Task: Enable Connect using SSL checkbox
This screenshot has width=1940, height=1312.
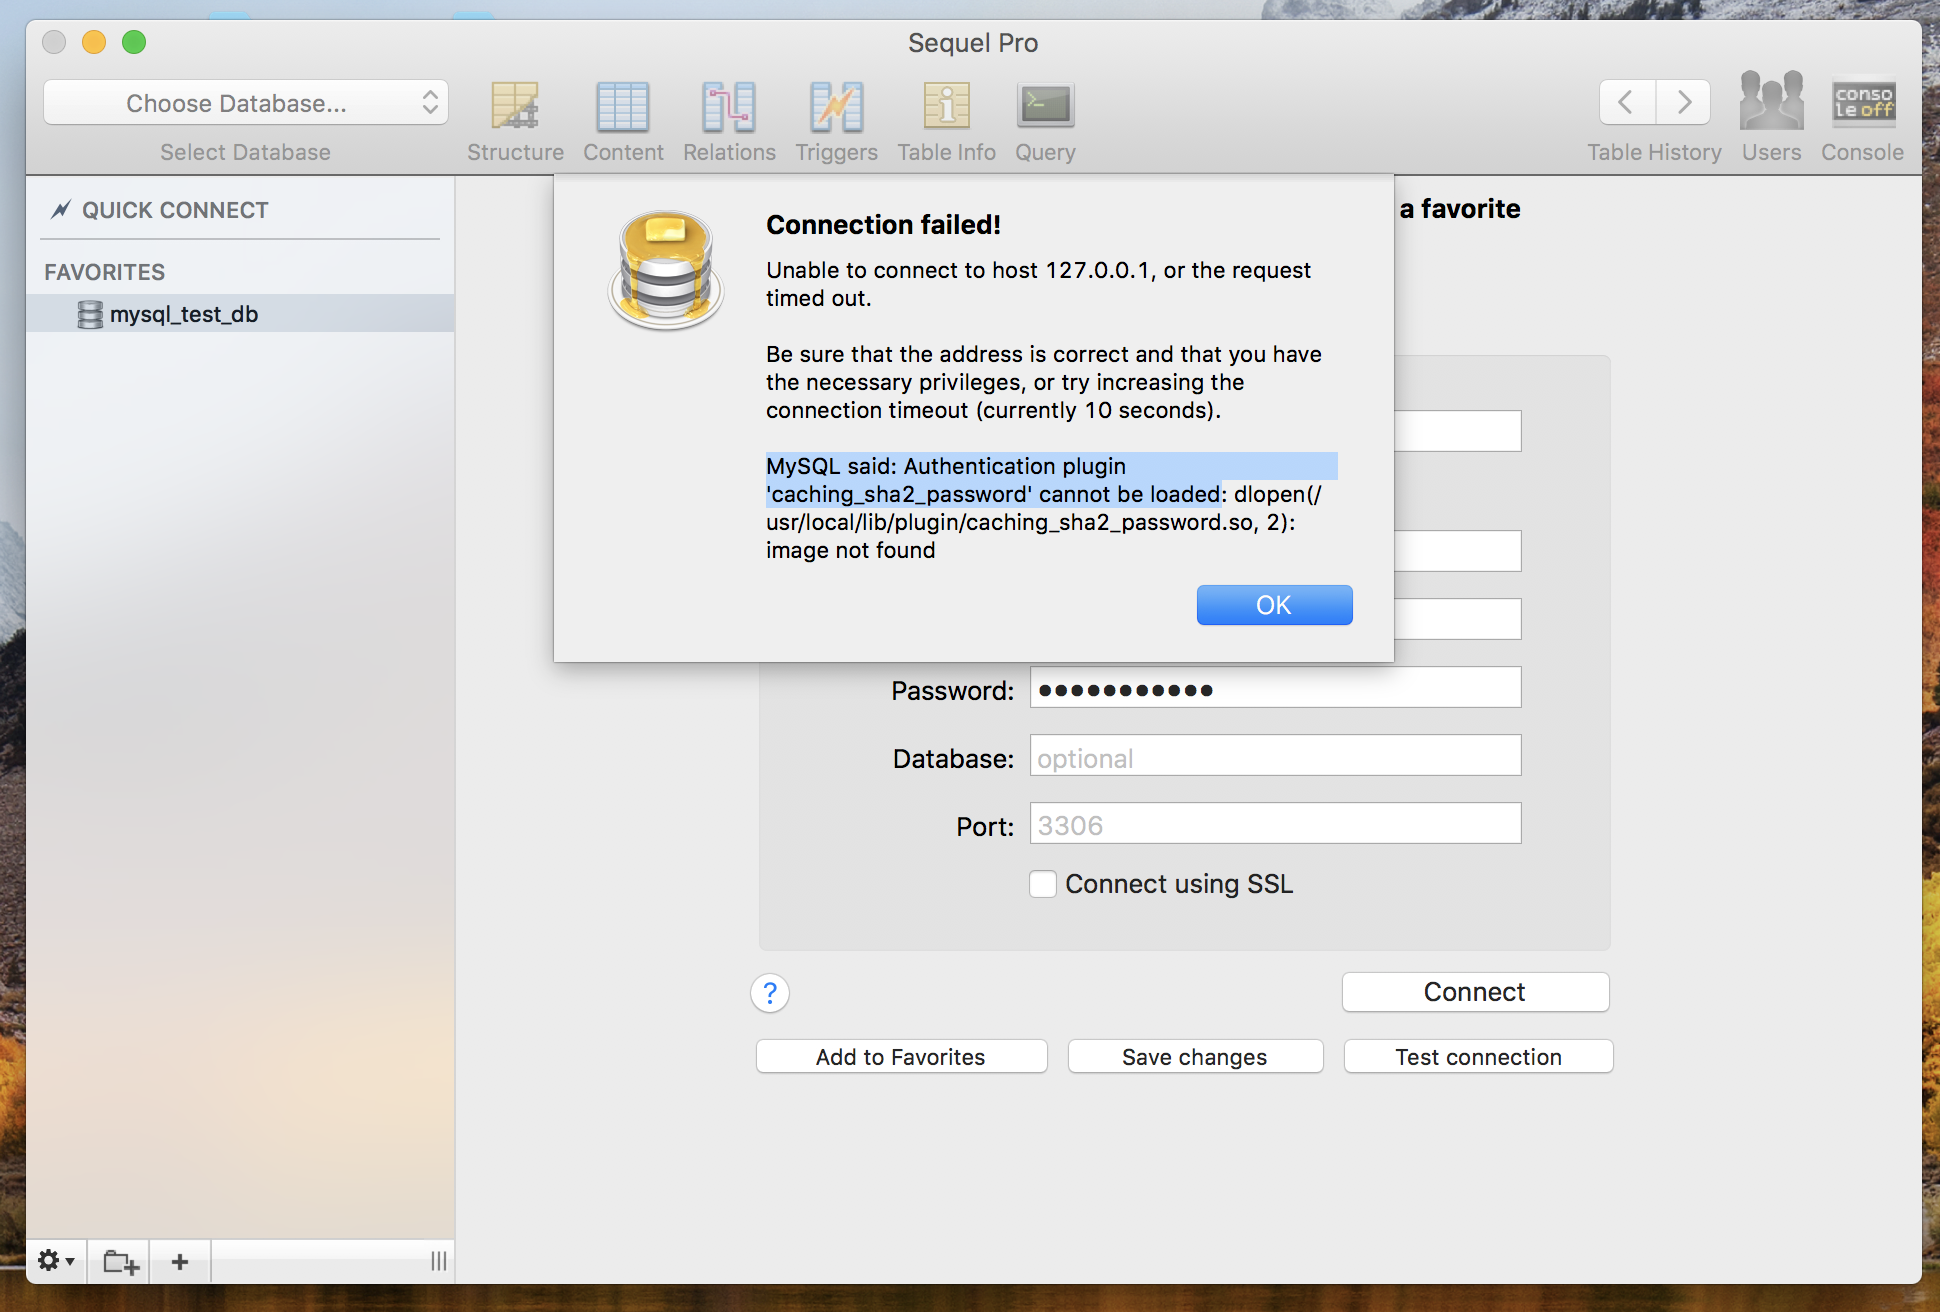Action: tap(1043, 884)
